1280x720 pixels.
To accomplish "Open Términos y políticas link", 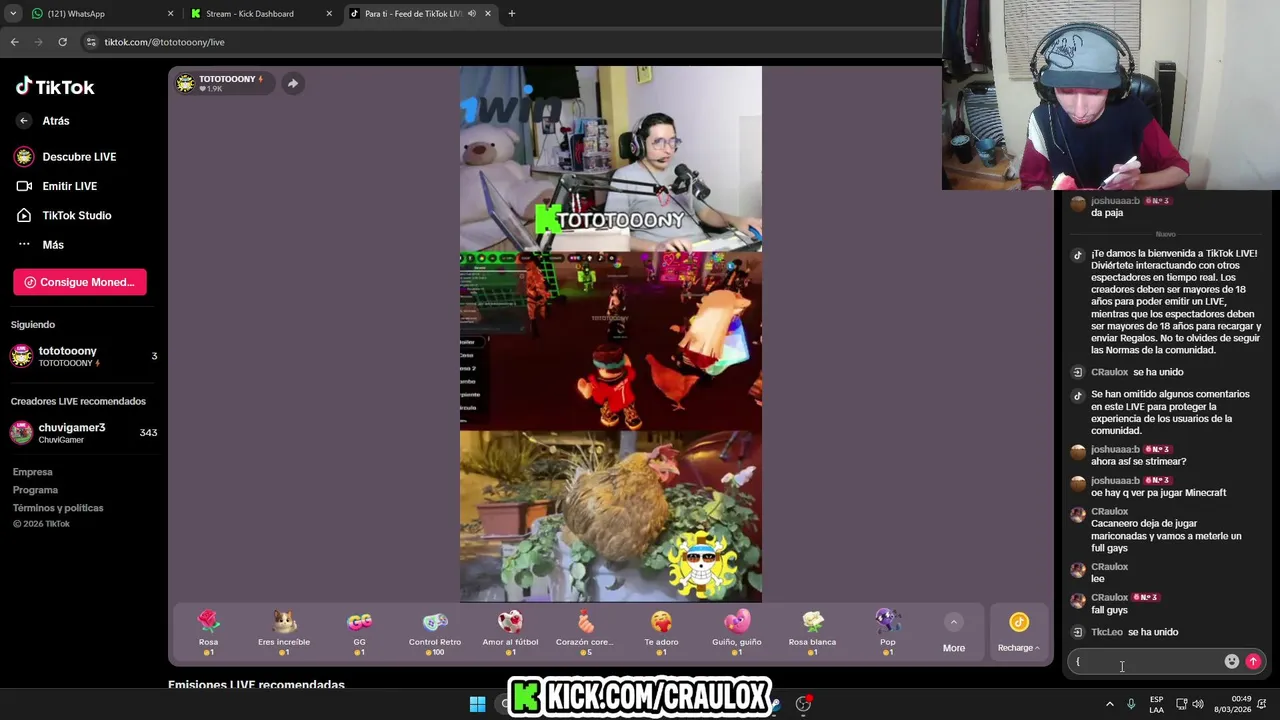I will click(58, 508).
